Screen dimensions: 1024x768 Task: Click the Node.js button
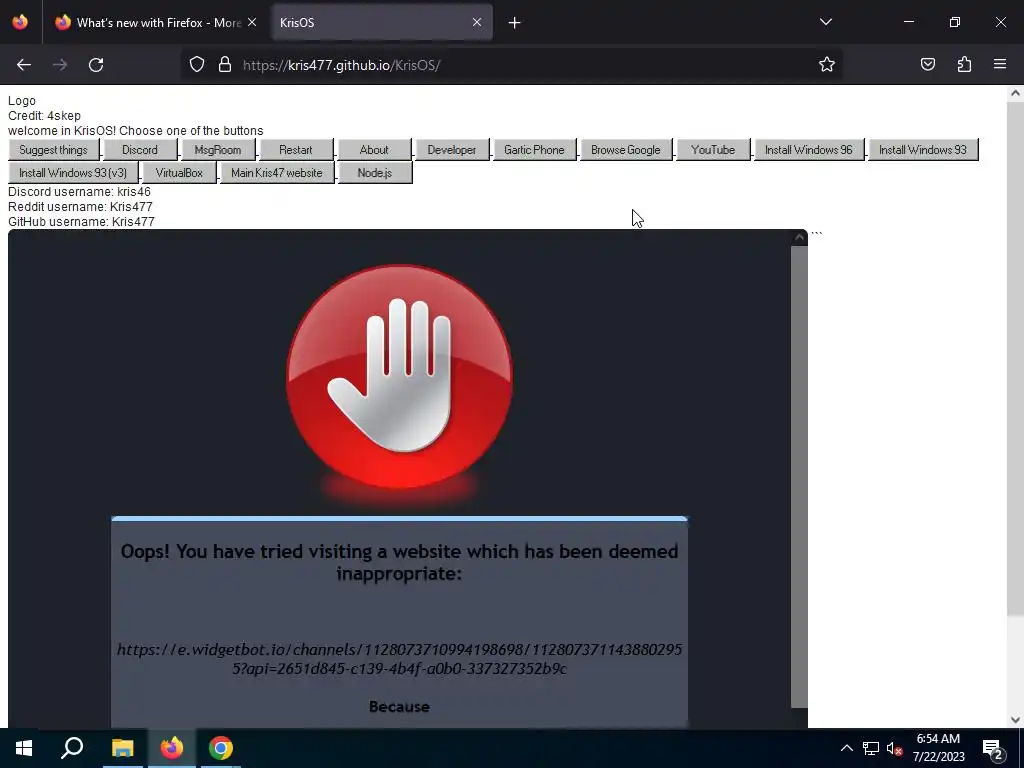coord(375,173)
